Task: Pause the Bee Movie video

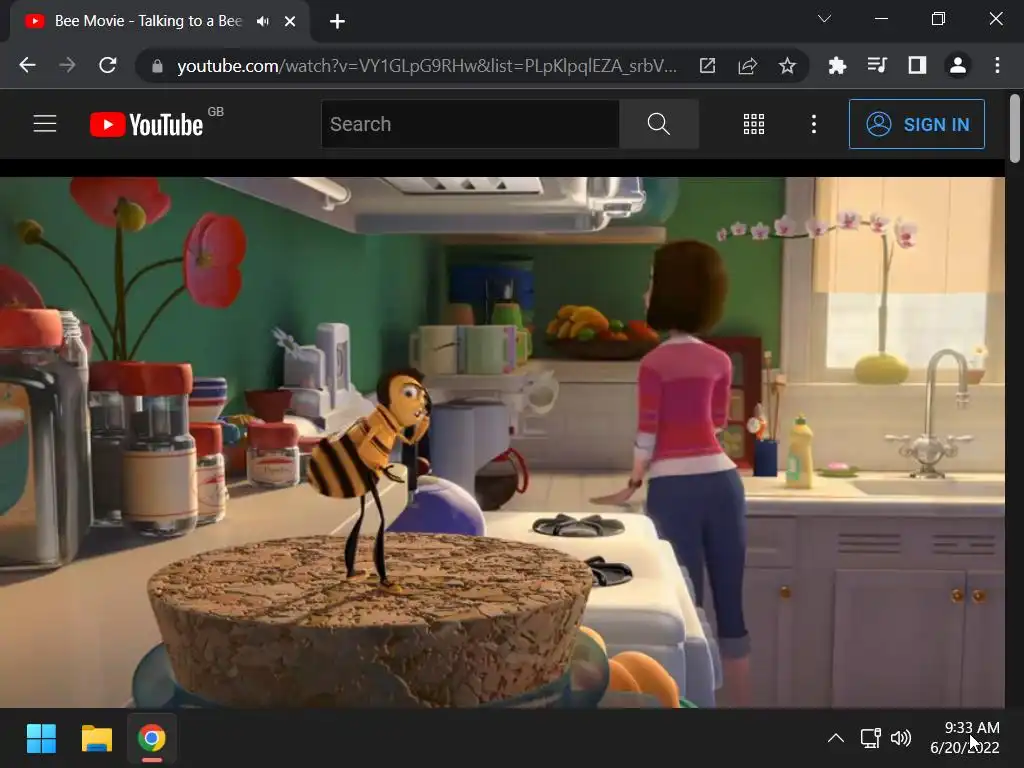Action: click(502, 442)
